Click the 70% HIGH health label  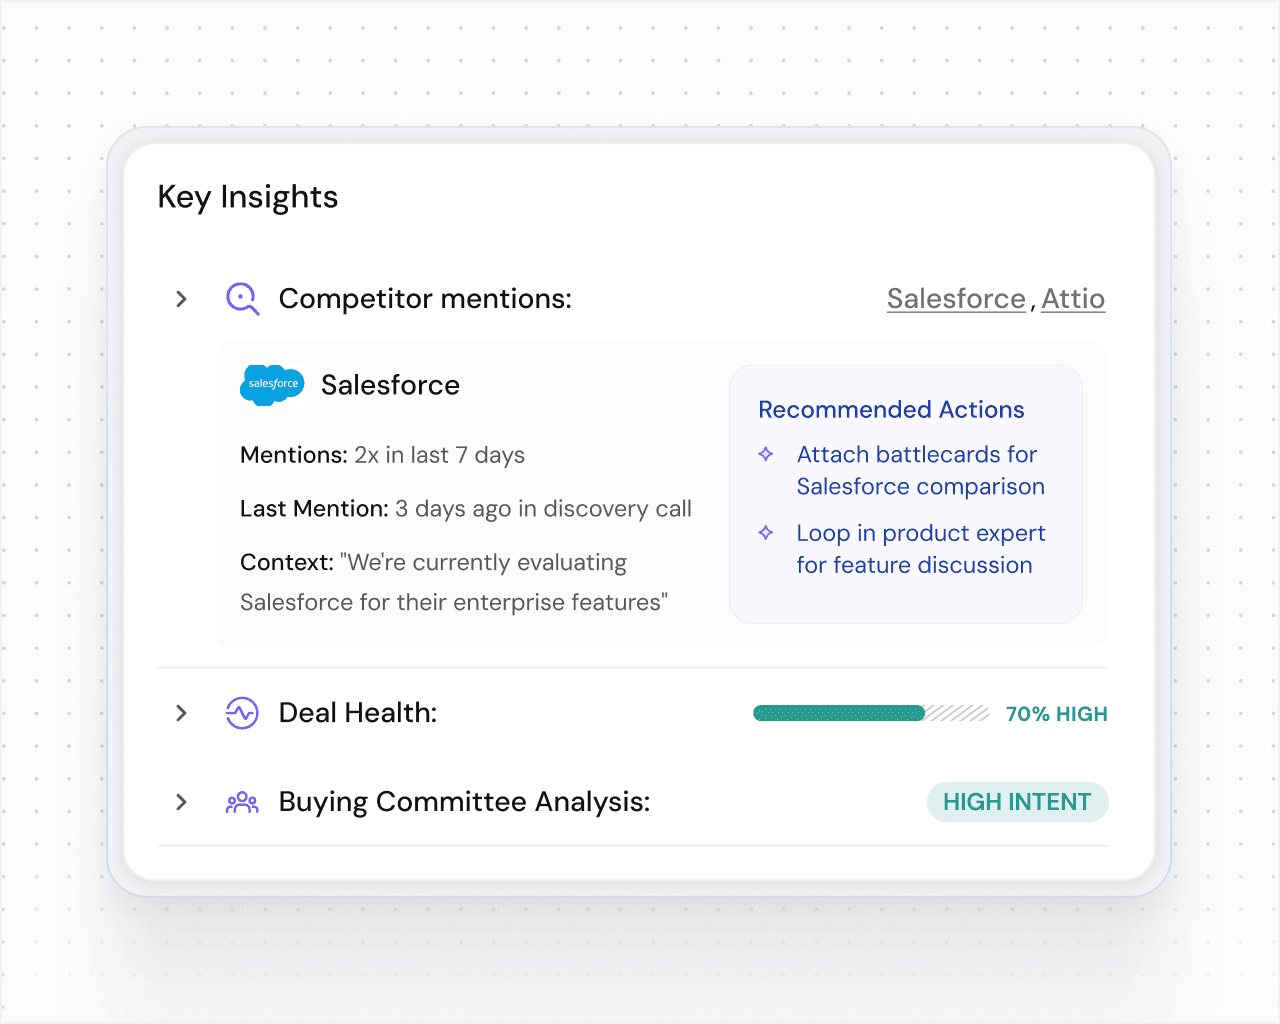tap(1056, 714)
